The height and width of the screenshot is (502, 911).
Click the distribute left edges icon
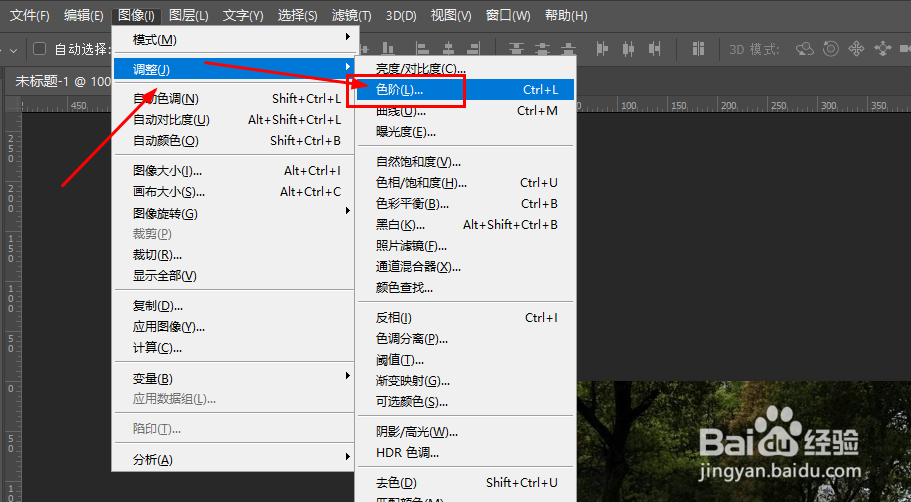[602, 49]
